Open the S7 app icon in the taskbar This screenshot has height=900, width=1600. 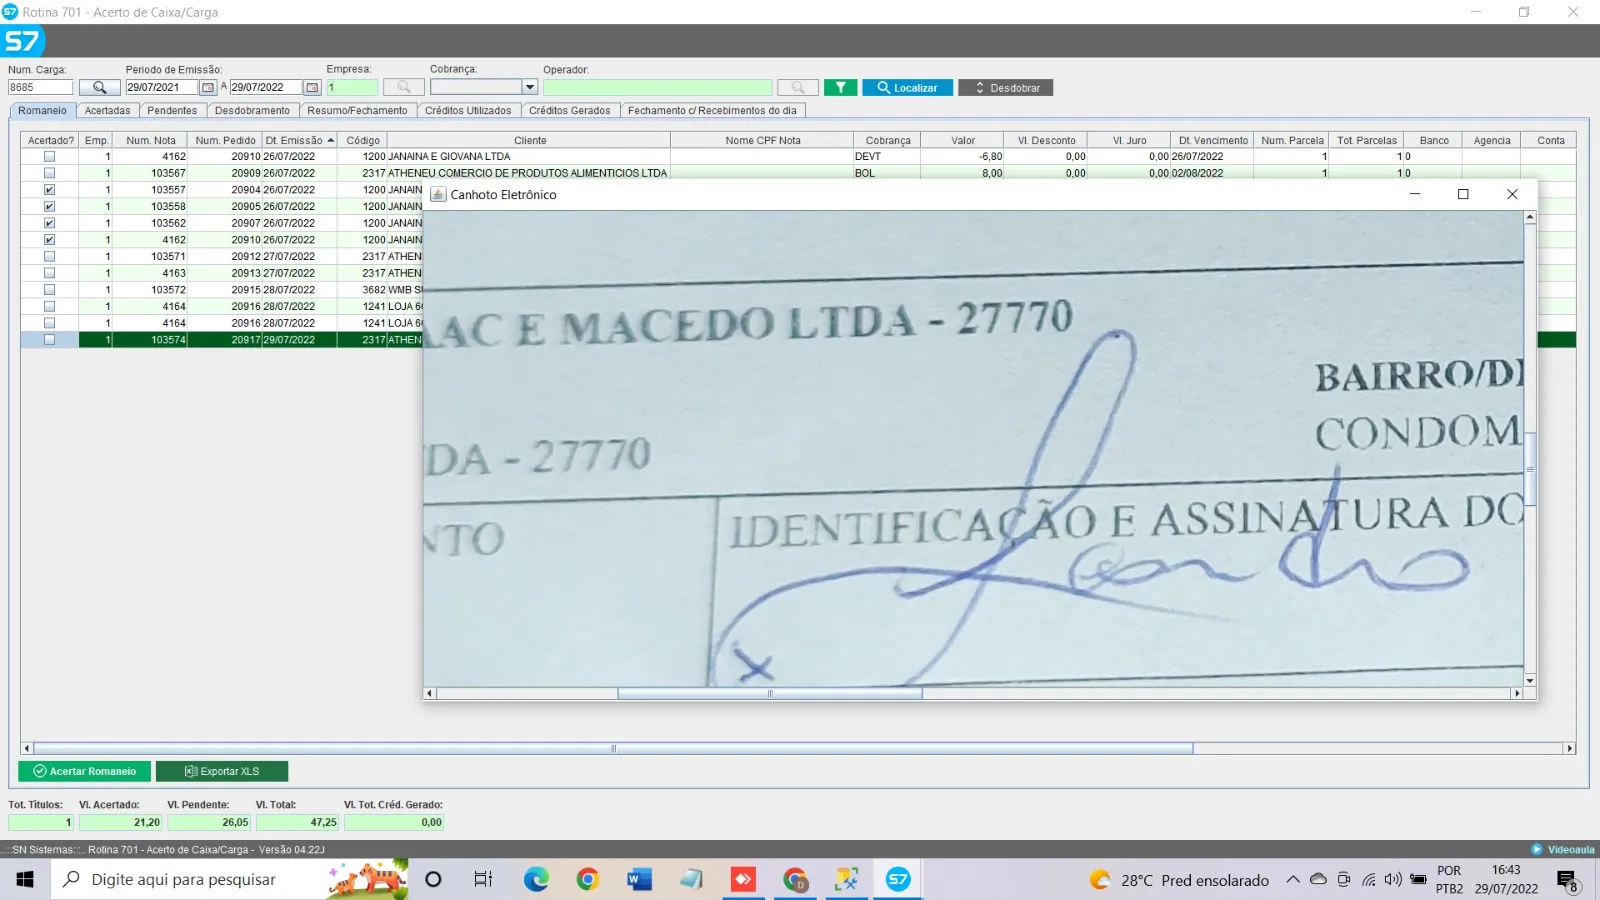[897, 879]
